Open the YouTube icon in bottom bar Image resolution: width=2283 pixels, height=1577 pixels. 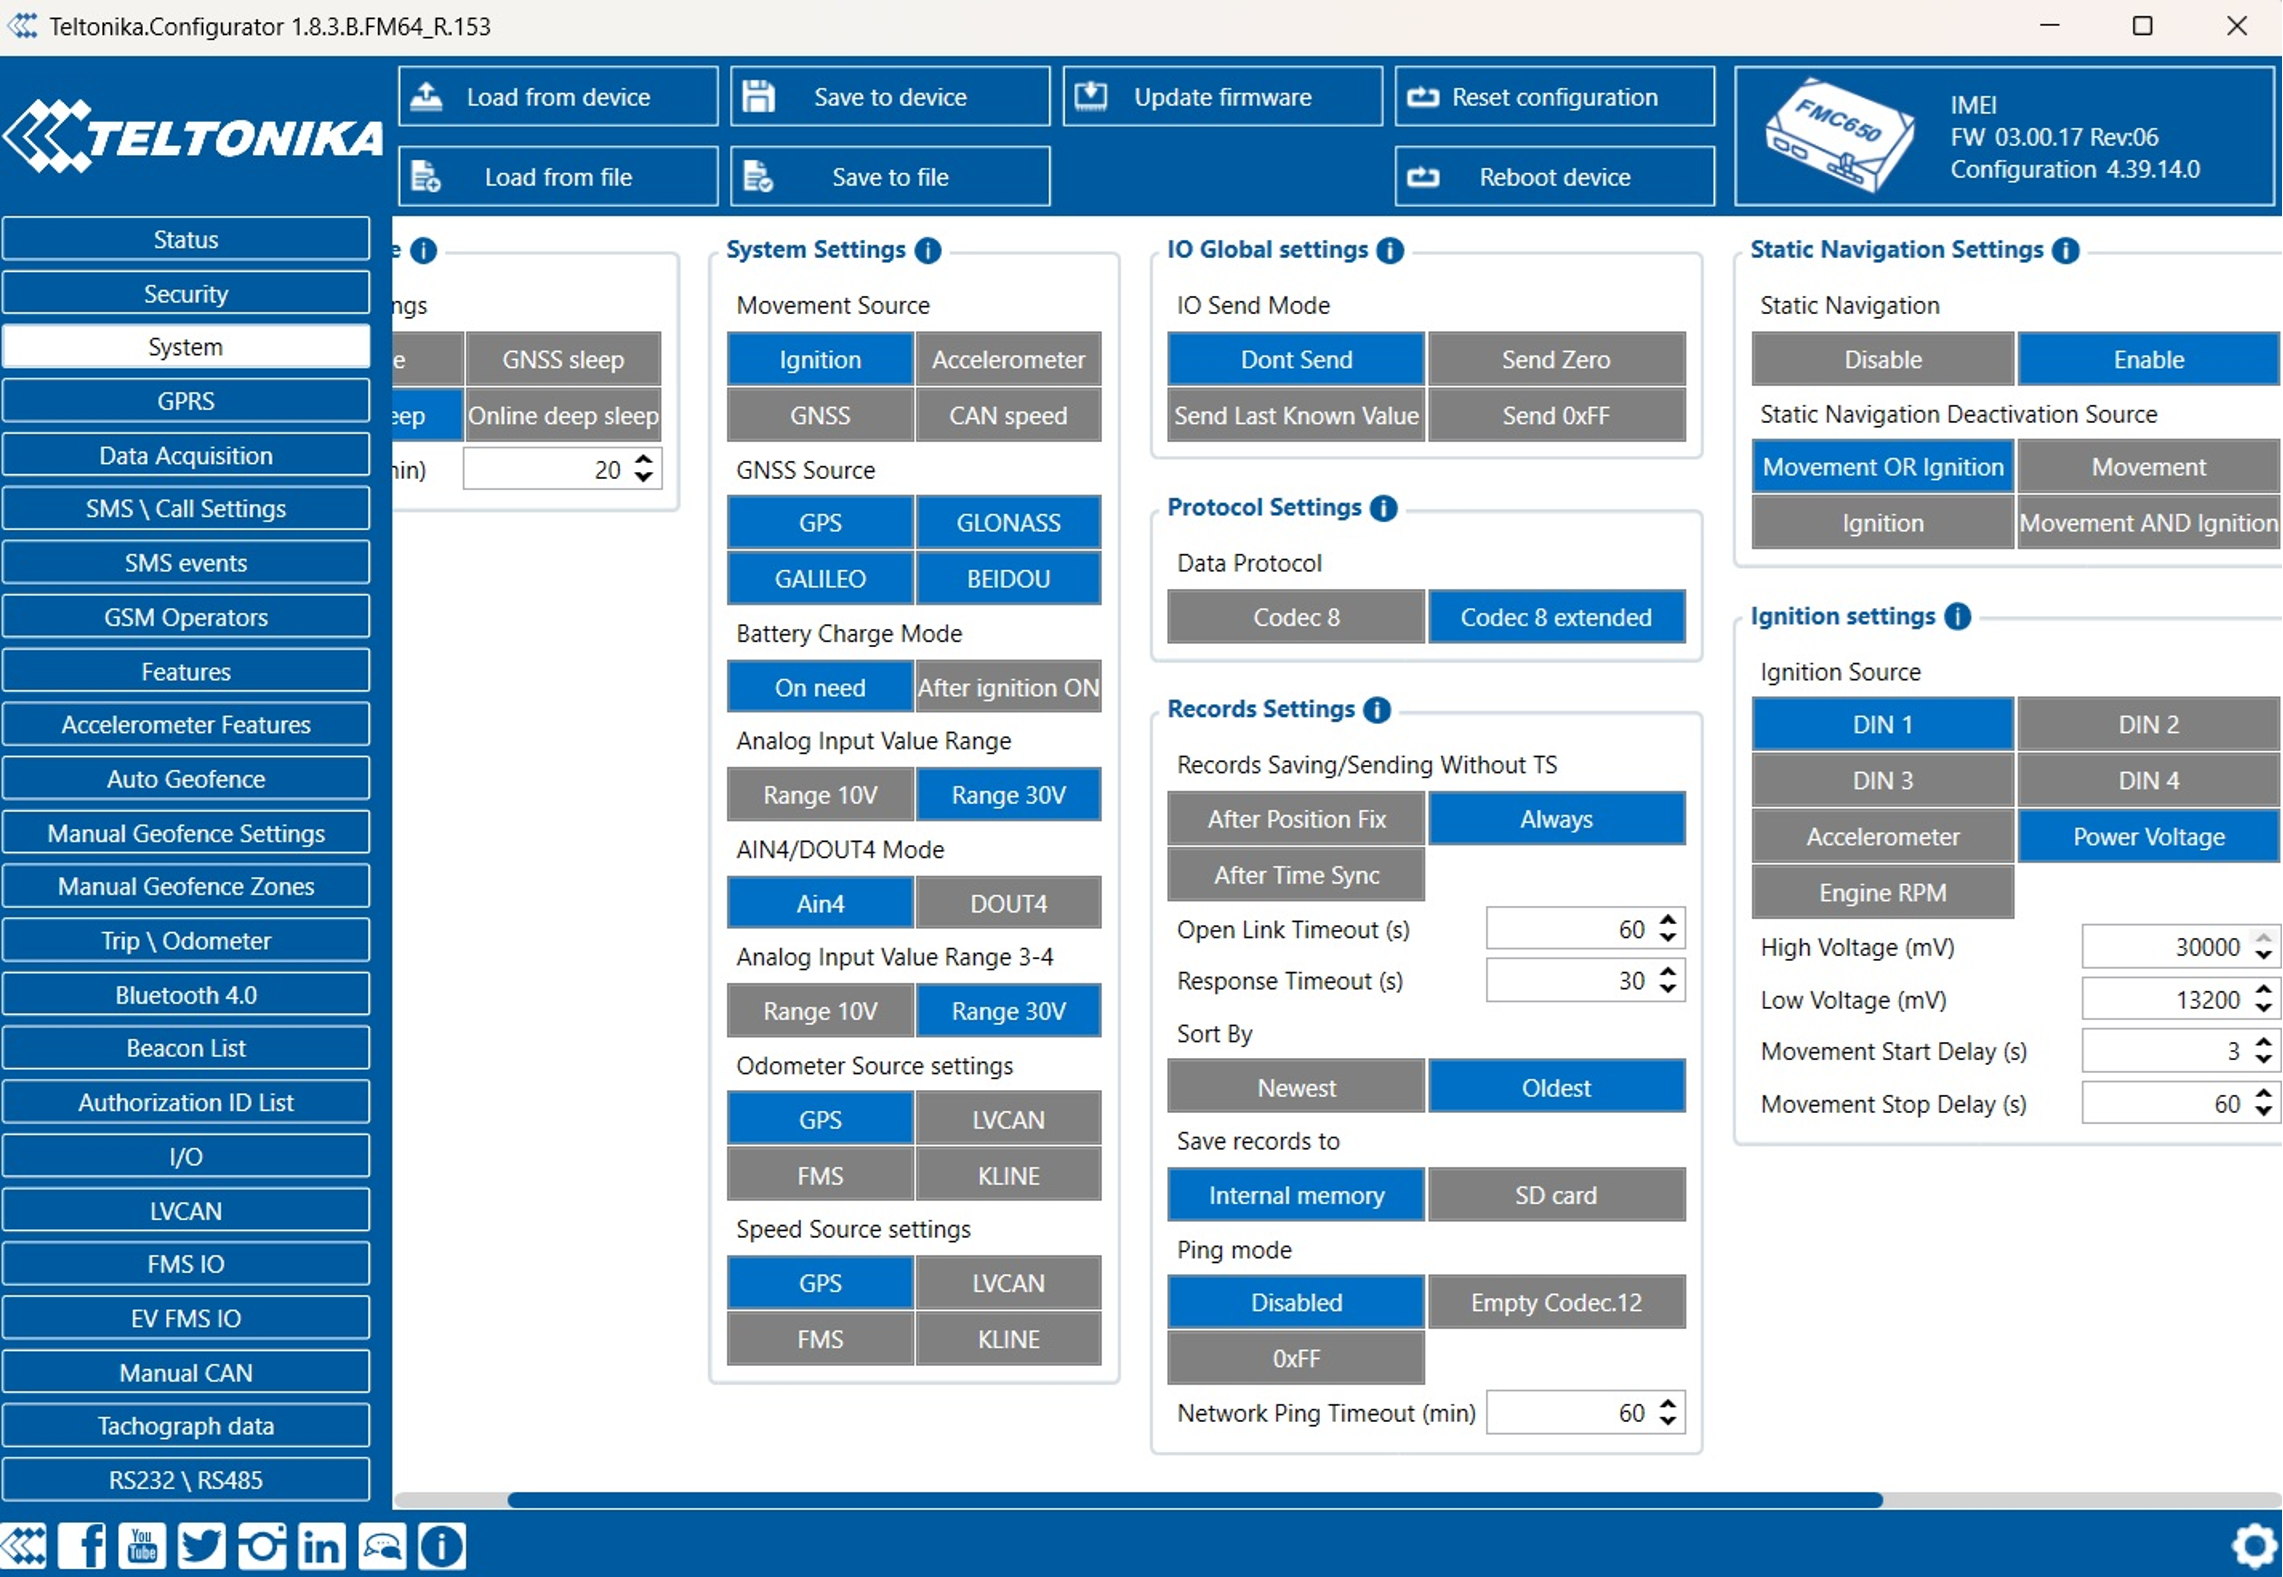[142, 1546]
